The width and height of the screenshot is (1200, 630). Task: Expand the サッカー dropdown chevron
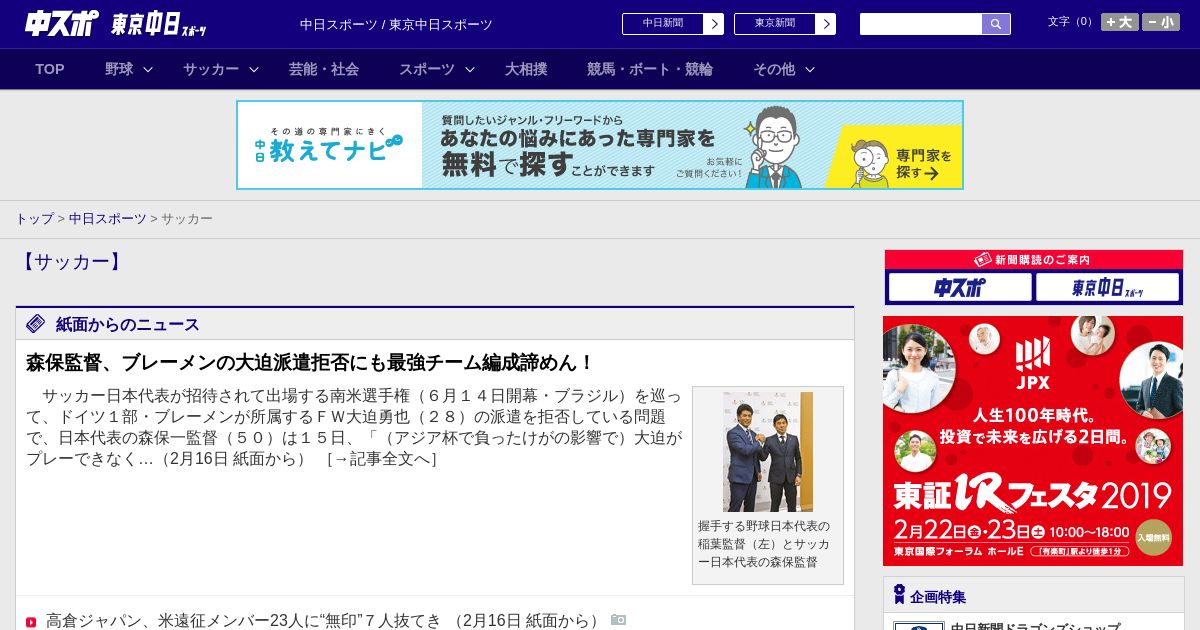[x=254, y=70]
